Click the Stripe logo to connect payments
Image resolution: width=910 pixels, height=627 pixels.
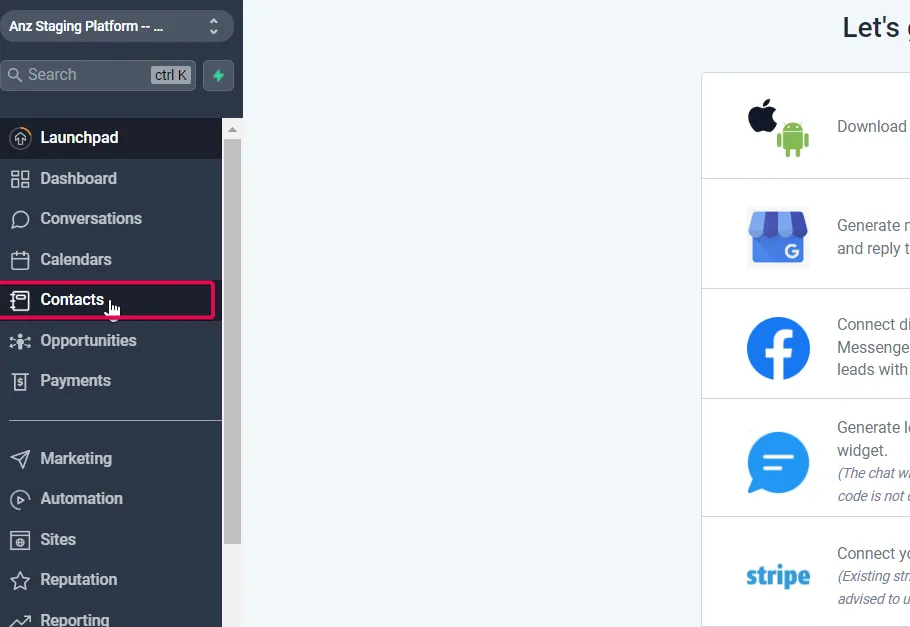tap(778, 576)
